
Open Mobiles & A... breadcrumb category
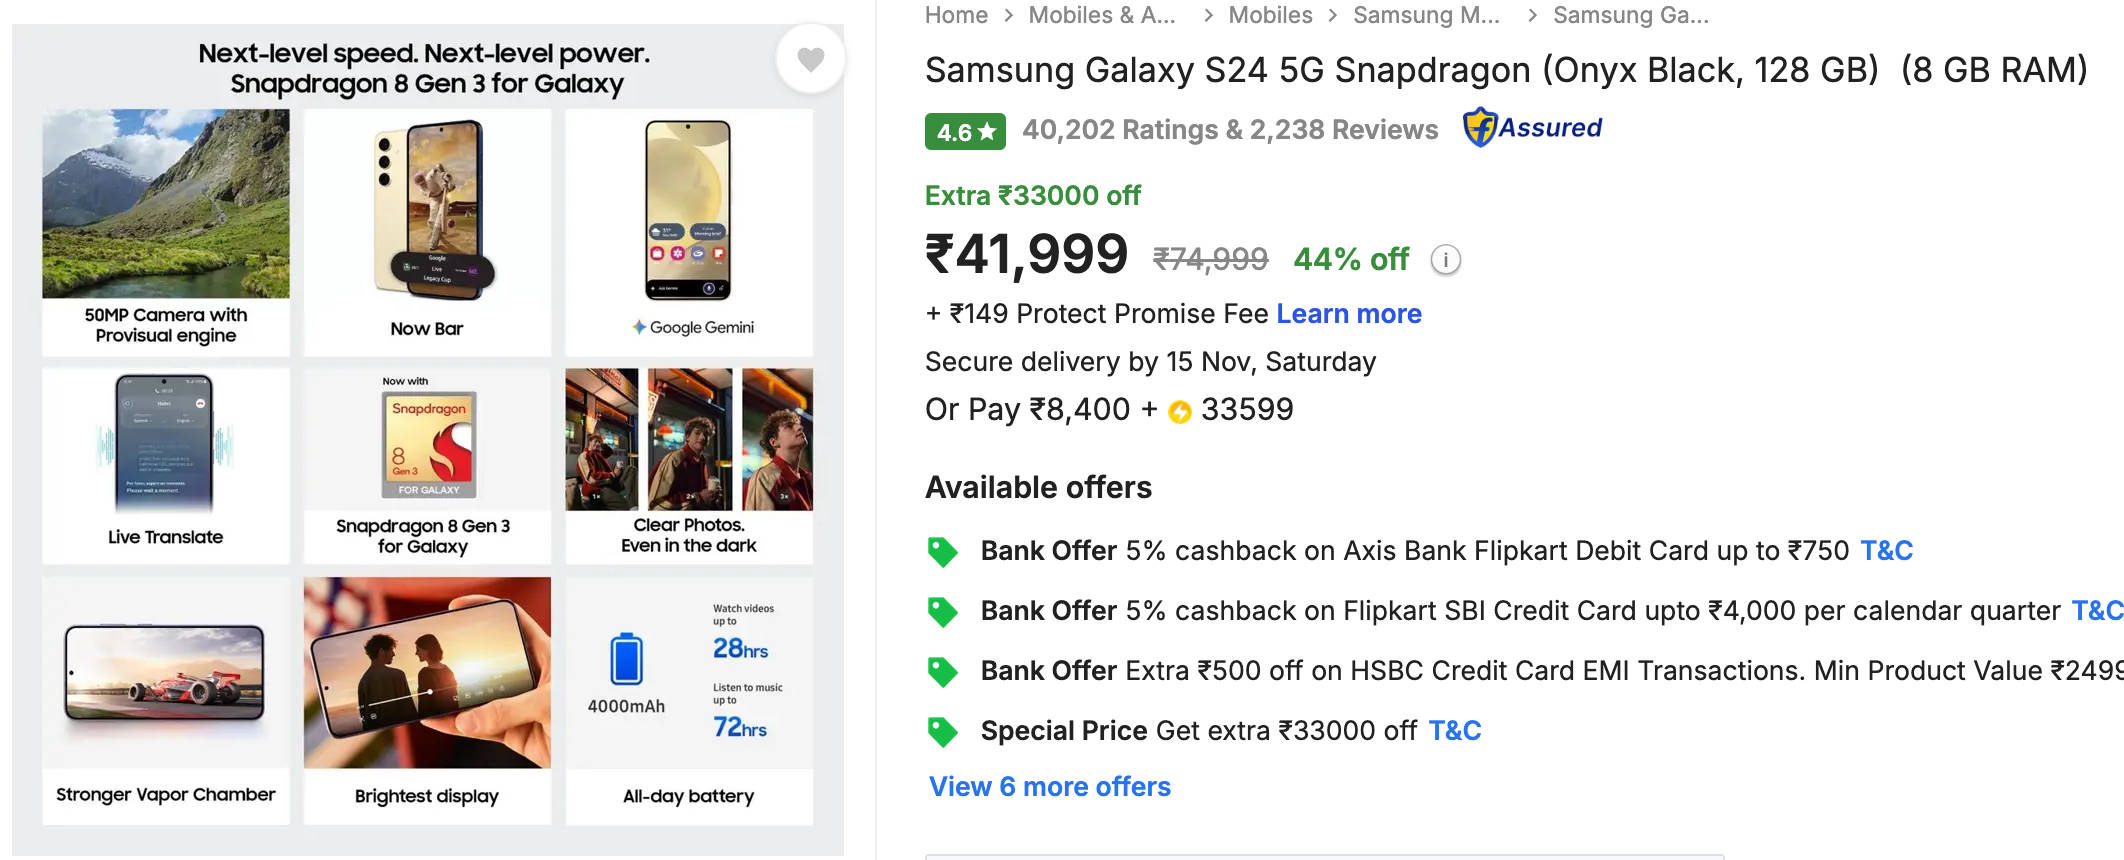(x=1102, y=15)
